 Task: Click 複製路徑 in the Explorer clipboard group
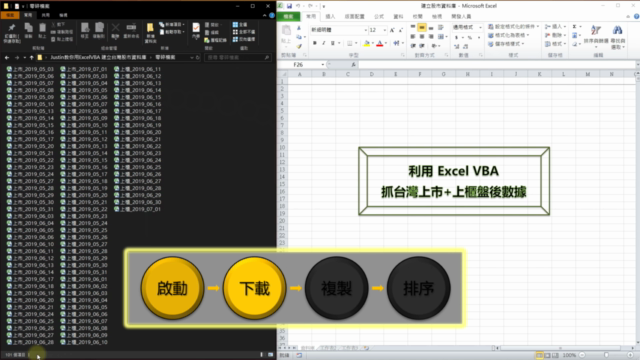pos(62,32)
